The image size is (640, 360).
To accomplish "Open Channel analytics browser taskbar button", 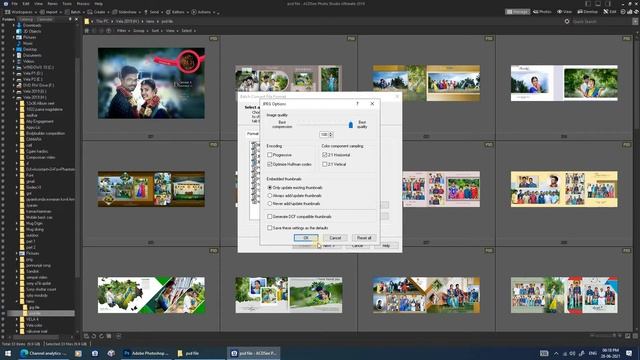I will 44,353.
